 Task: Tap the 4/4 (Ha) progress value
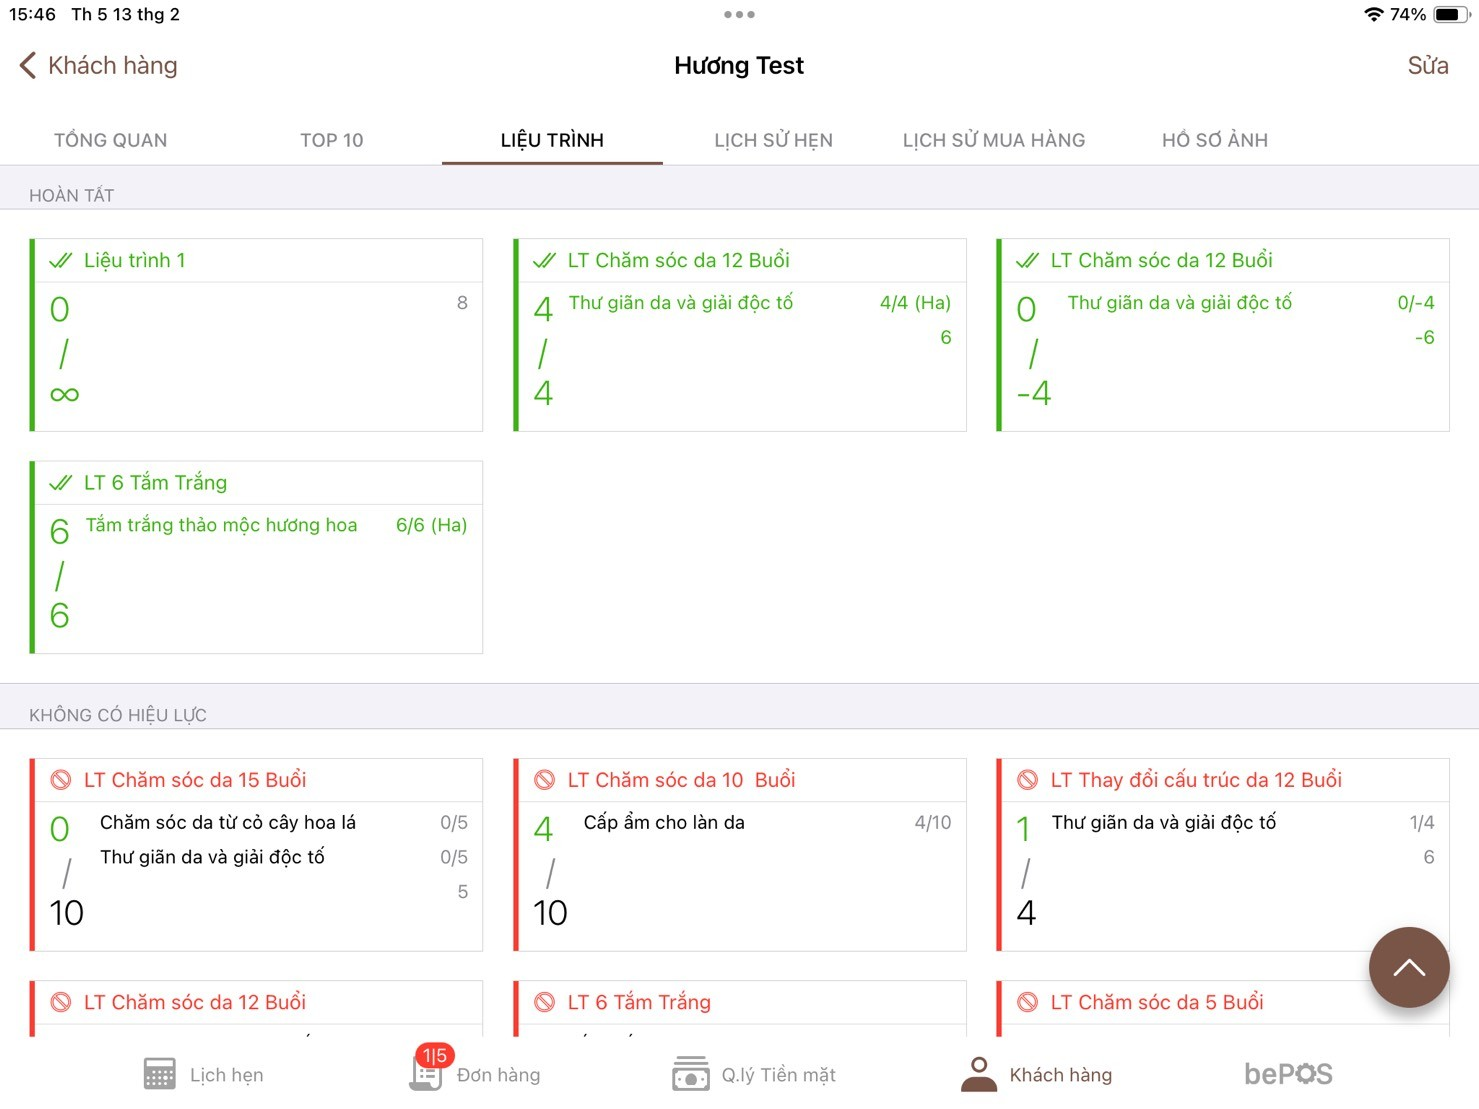point(915,303)
